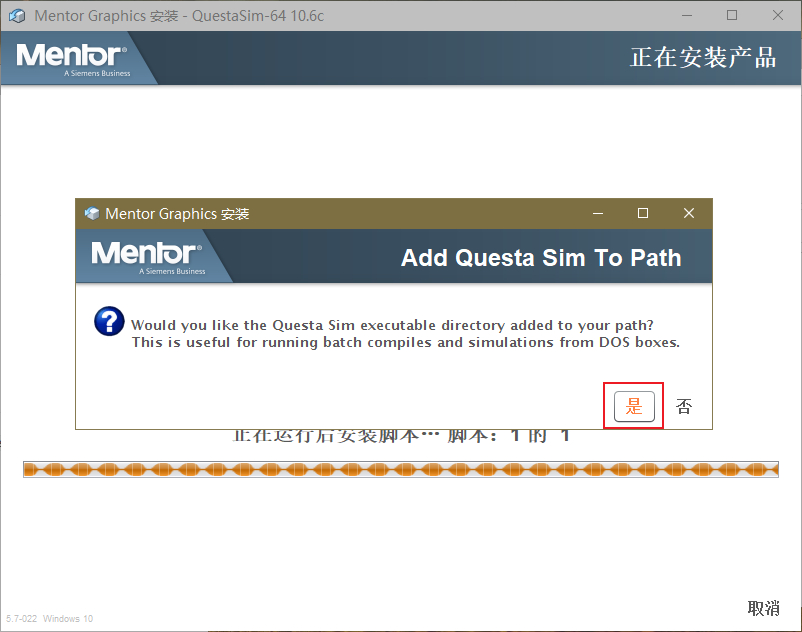802x632 pixels.
Task: Close the Add Questa Sim To Path dialog
Action: [x=689, y=213]
